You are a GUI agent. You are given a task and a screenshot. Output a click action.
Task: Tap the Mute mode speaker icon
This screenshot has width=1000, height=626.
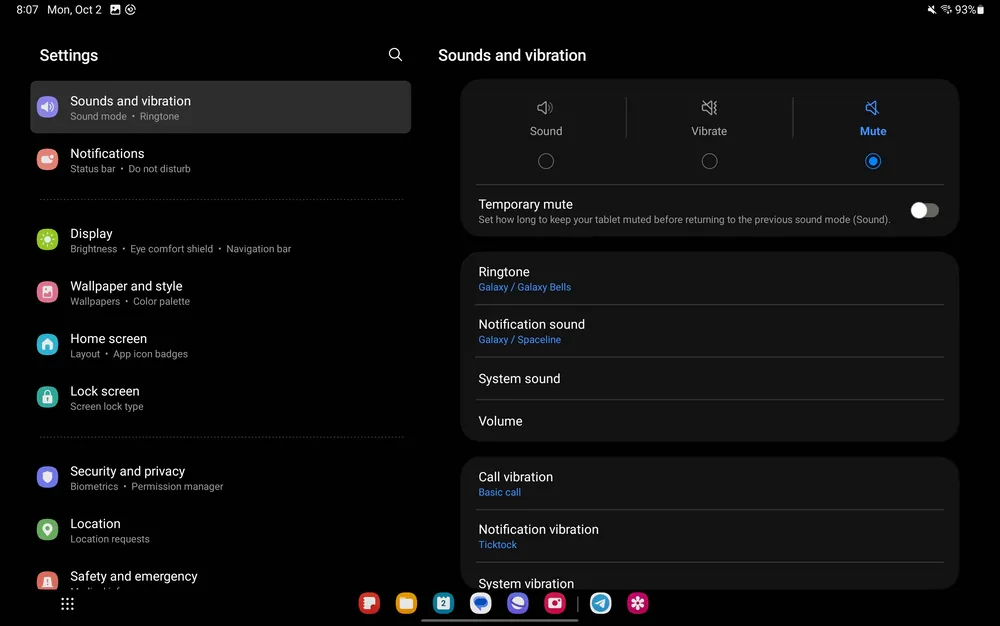872,108
